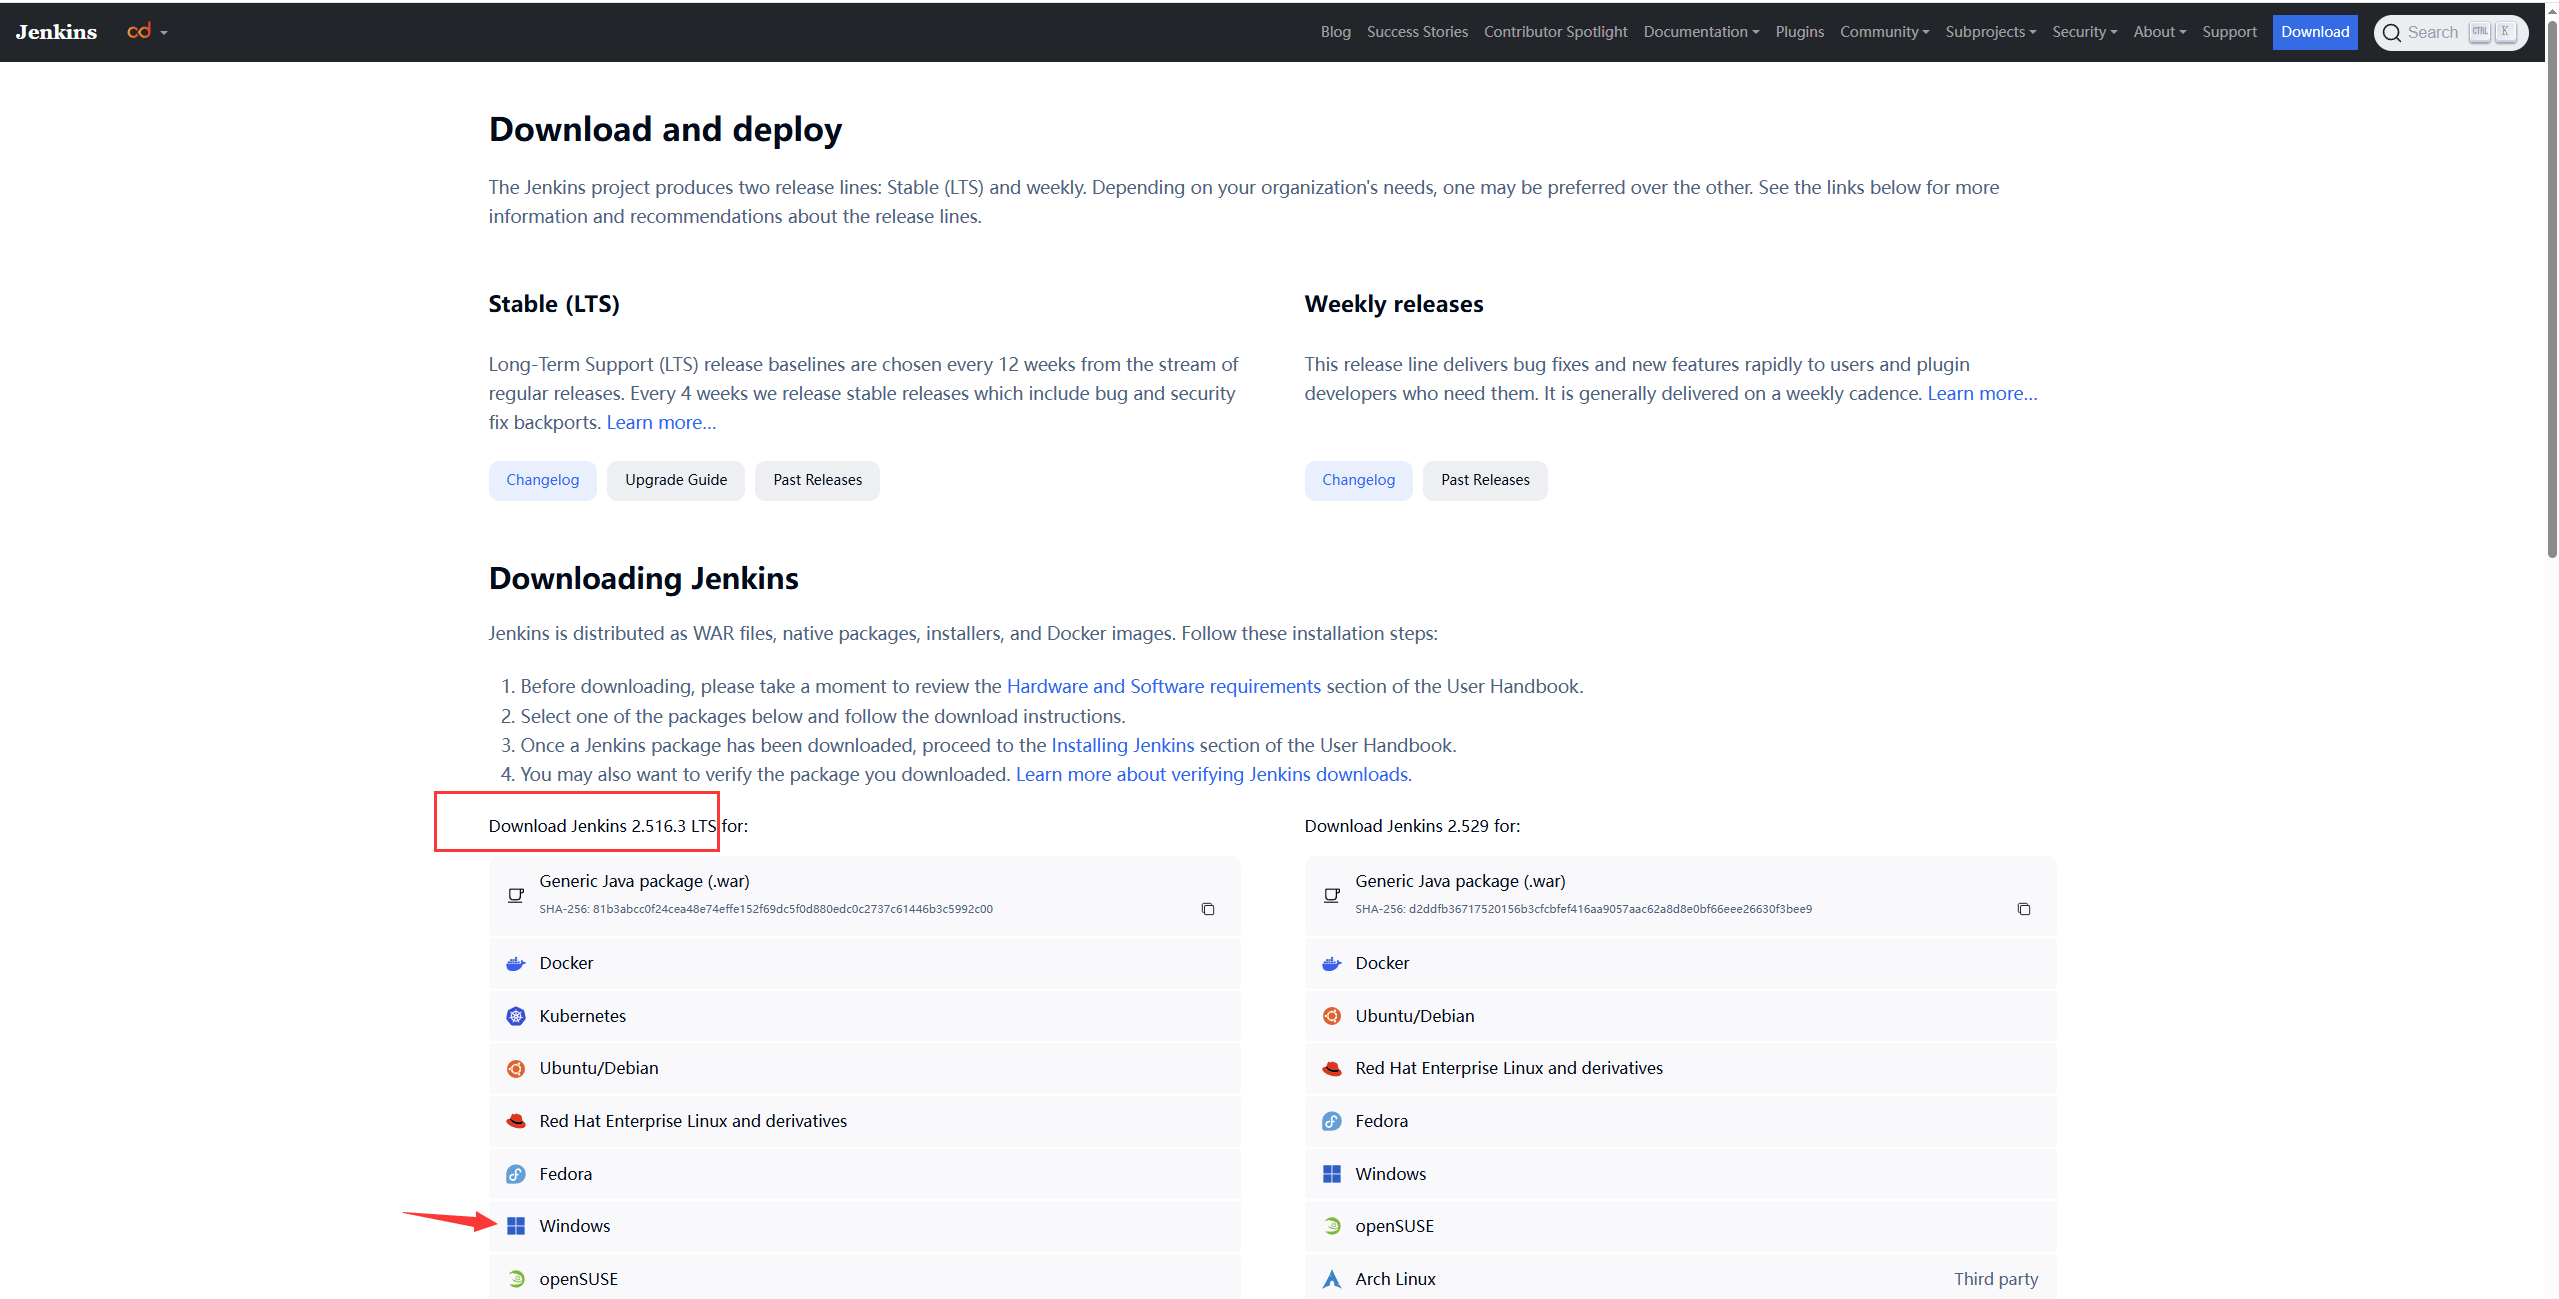Click the page vertical scrollbar
Image resolution: width=2559 pixels, height=1299 pixels.
(2551, 290)
